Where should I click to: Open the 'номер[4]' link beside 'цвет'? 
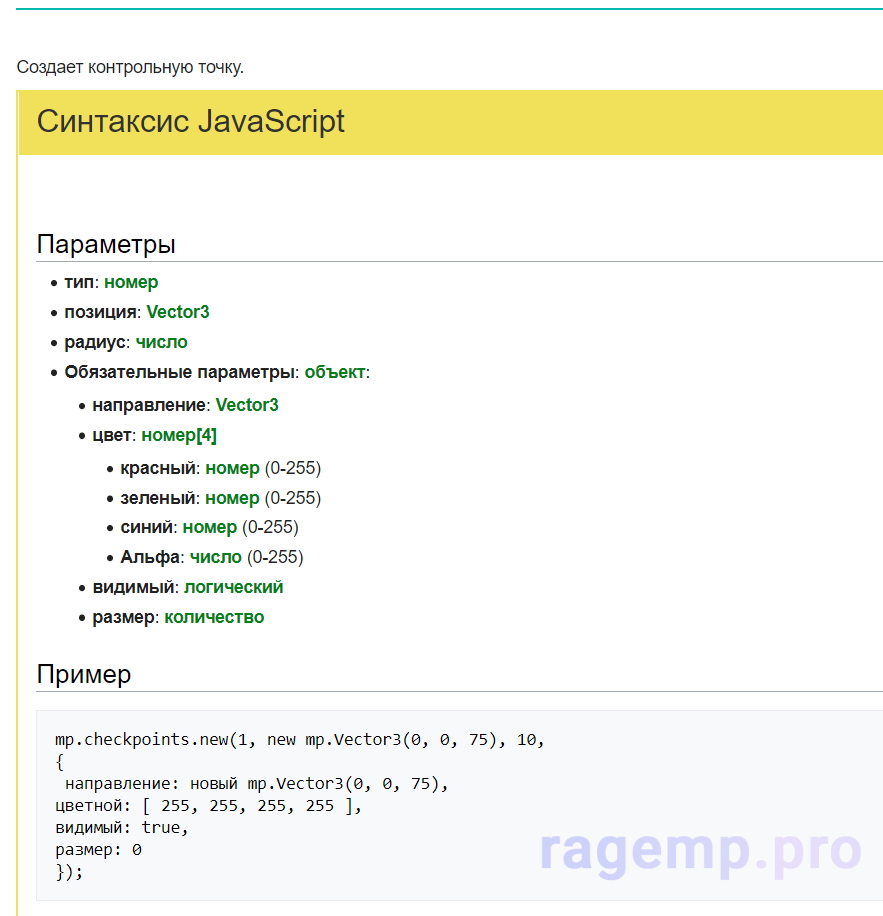179,435
